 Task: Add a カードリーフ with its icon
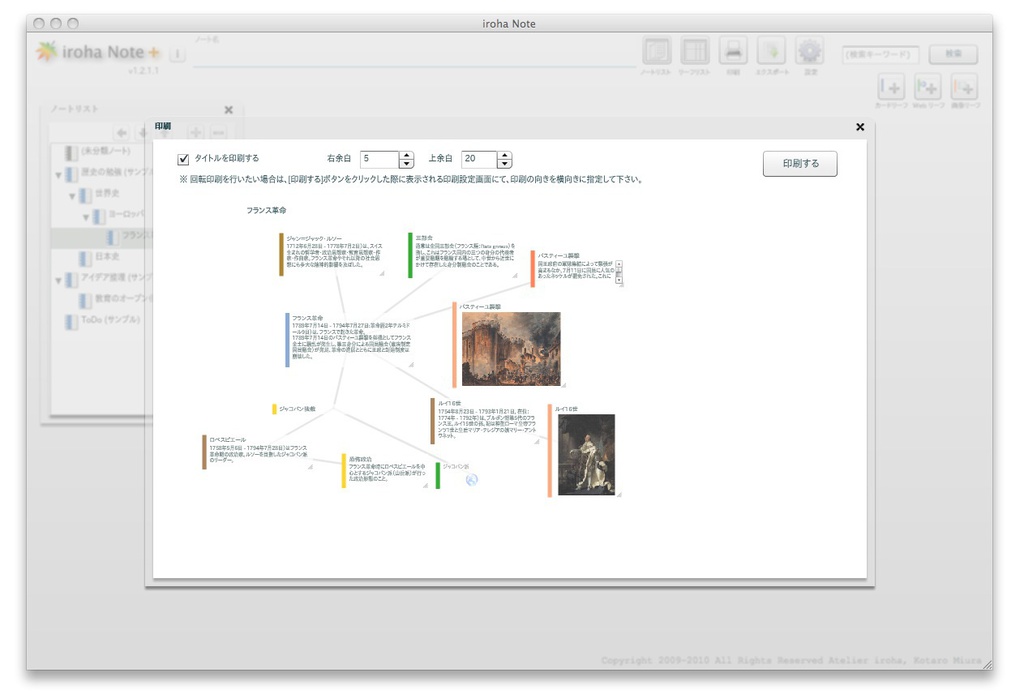(x=891, y=87)
